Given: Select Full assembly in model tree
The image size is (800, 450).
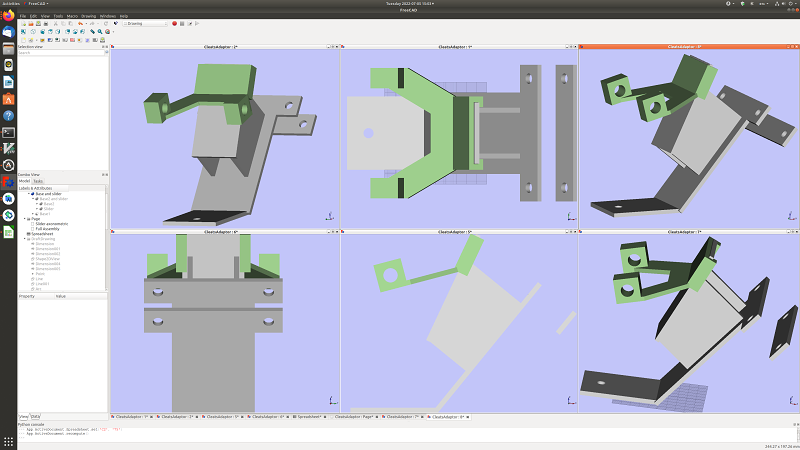Looking at the screenshot, I should (x=46, y=228).
